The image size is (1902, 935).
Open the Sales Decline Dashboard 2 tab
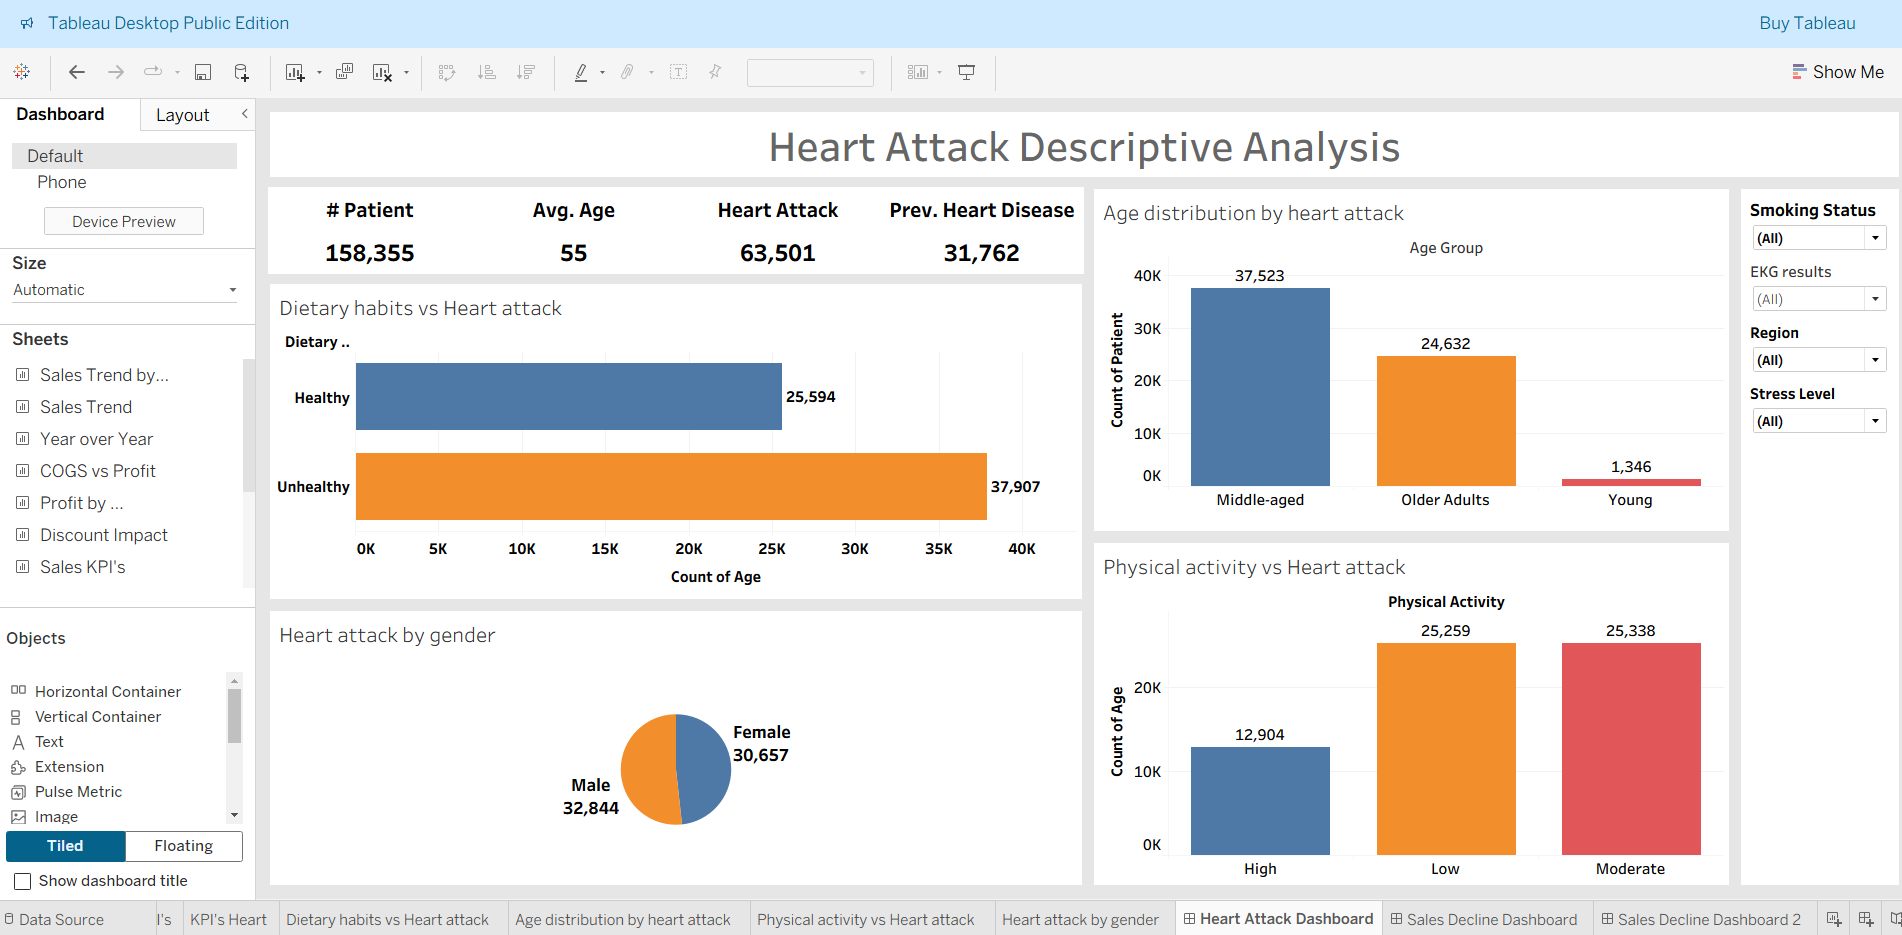coord(1700,920)
